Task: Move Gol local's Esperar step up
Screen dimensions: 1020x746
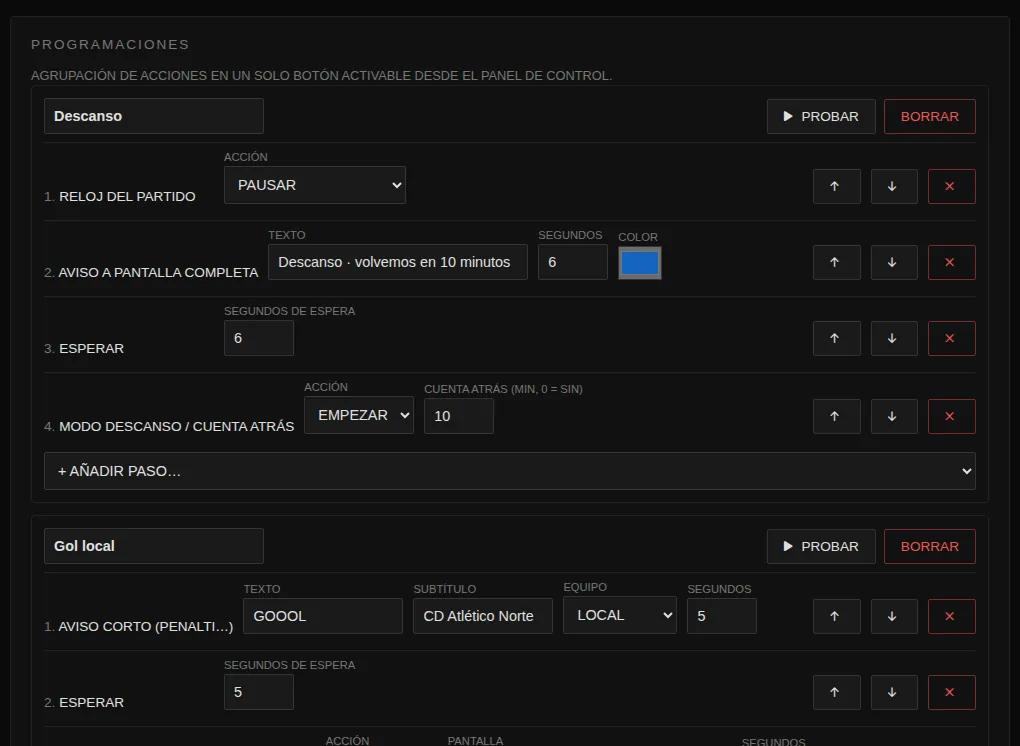Action: (837, 692)
